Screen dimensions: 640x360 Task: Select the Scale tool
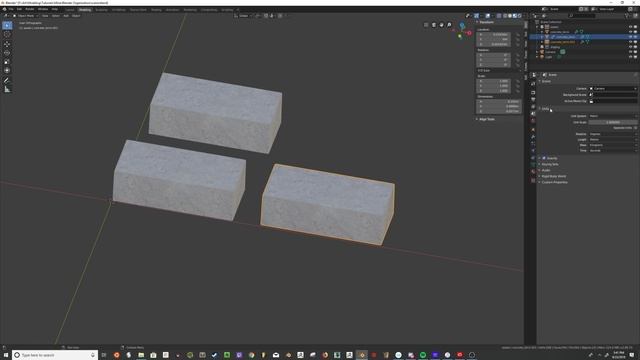(7, 62)
